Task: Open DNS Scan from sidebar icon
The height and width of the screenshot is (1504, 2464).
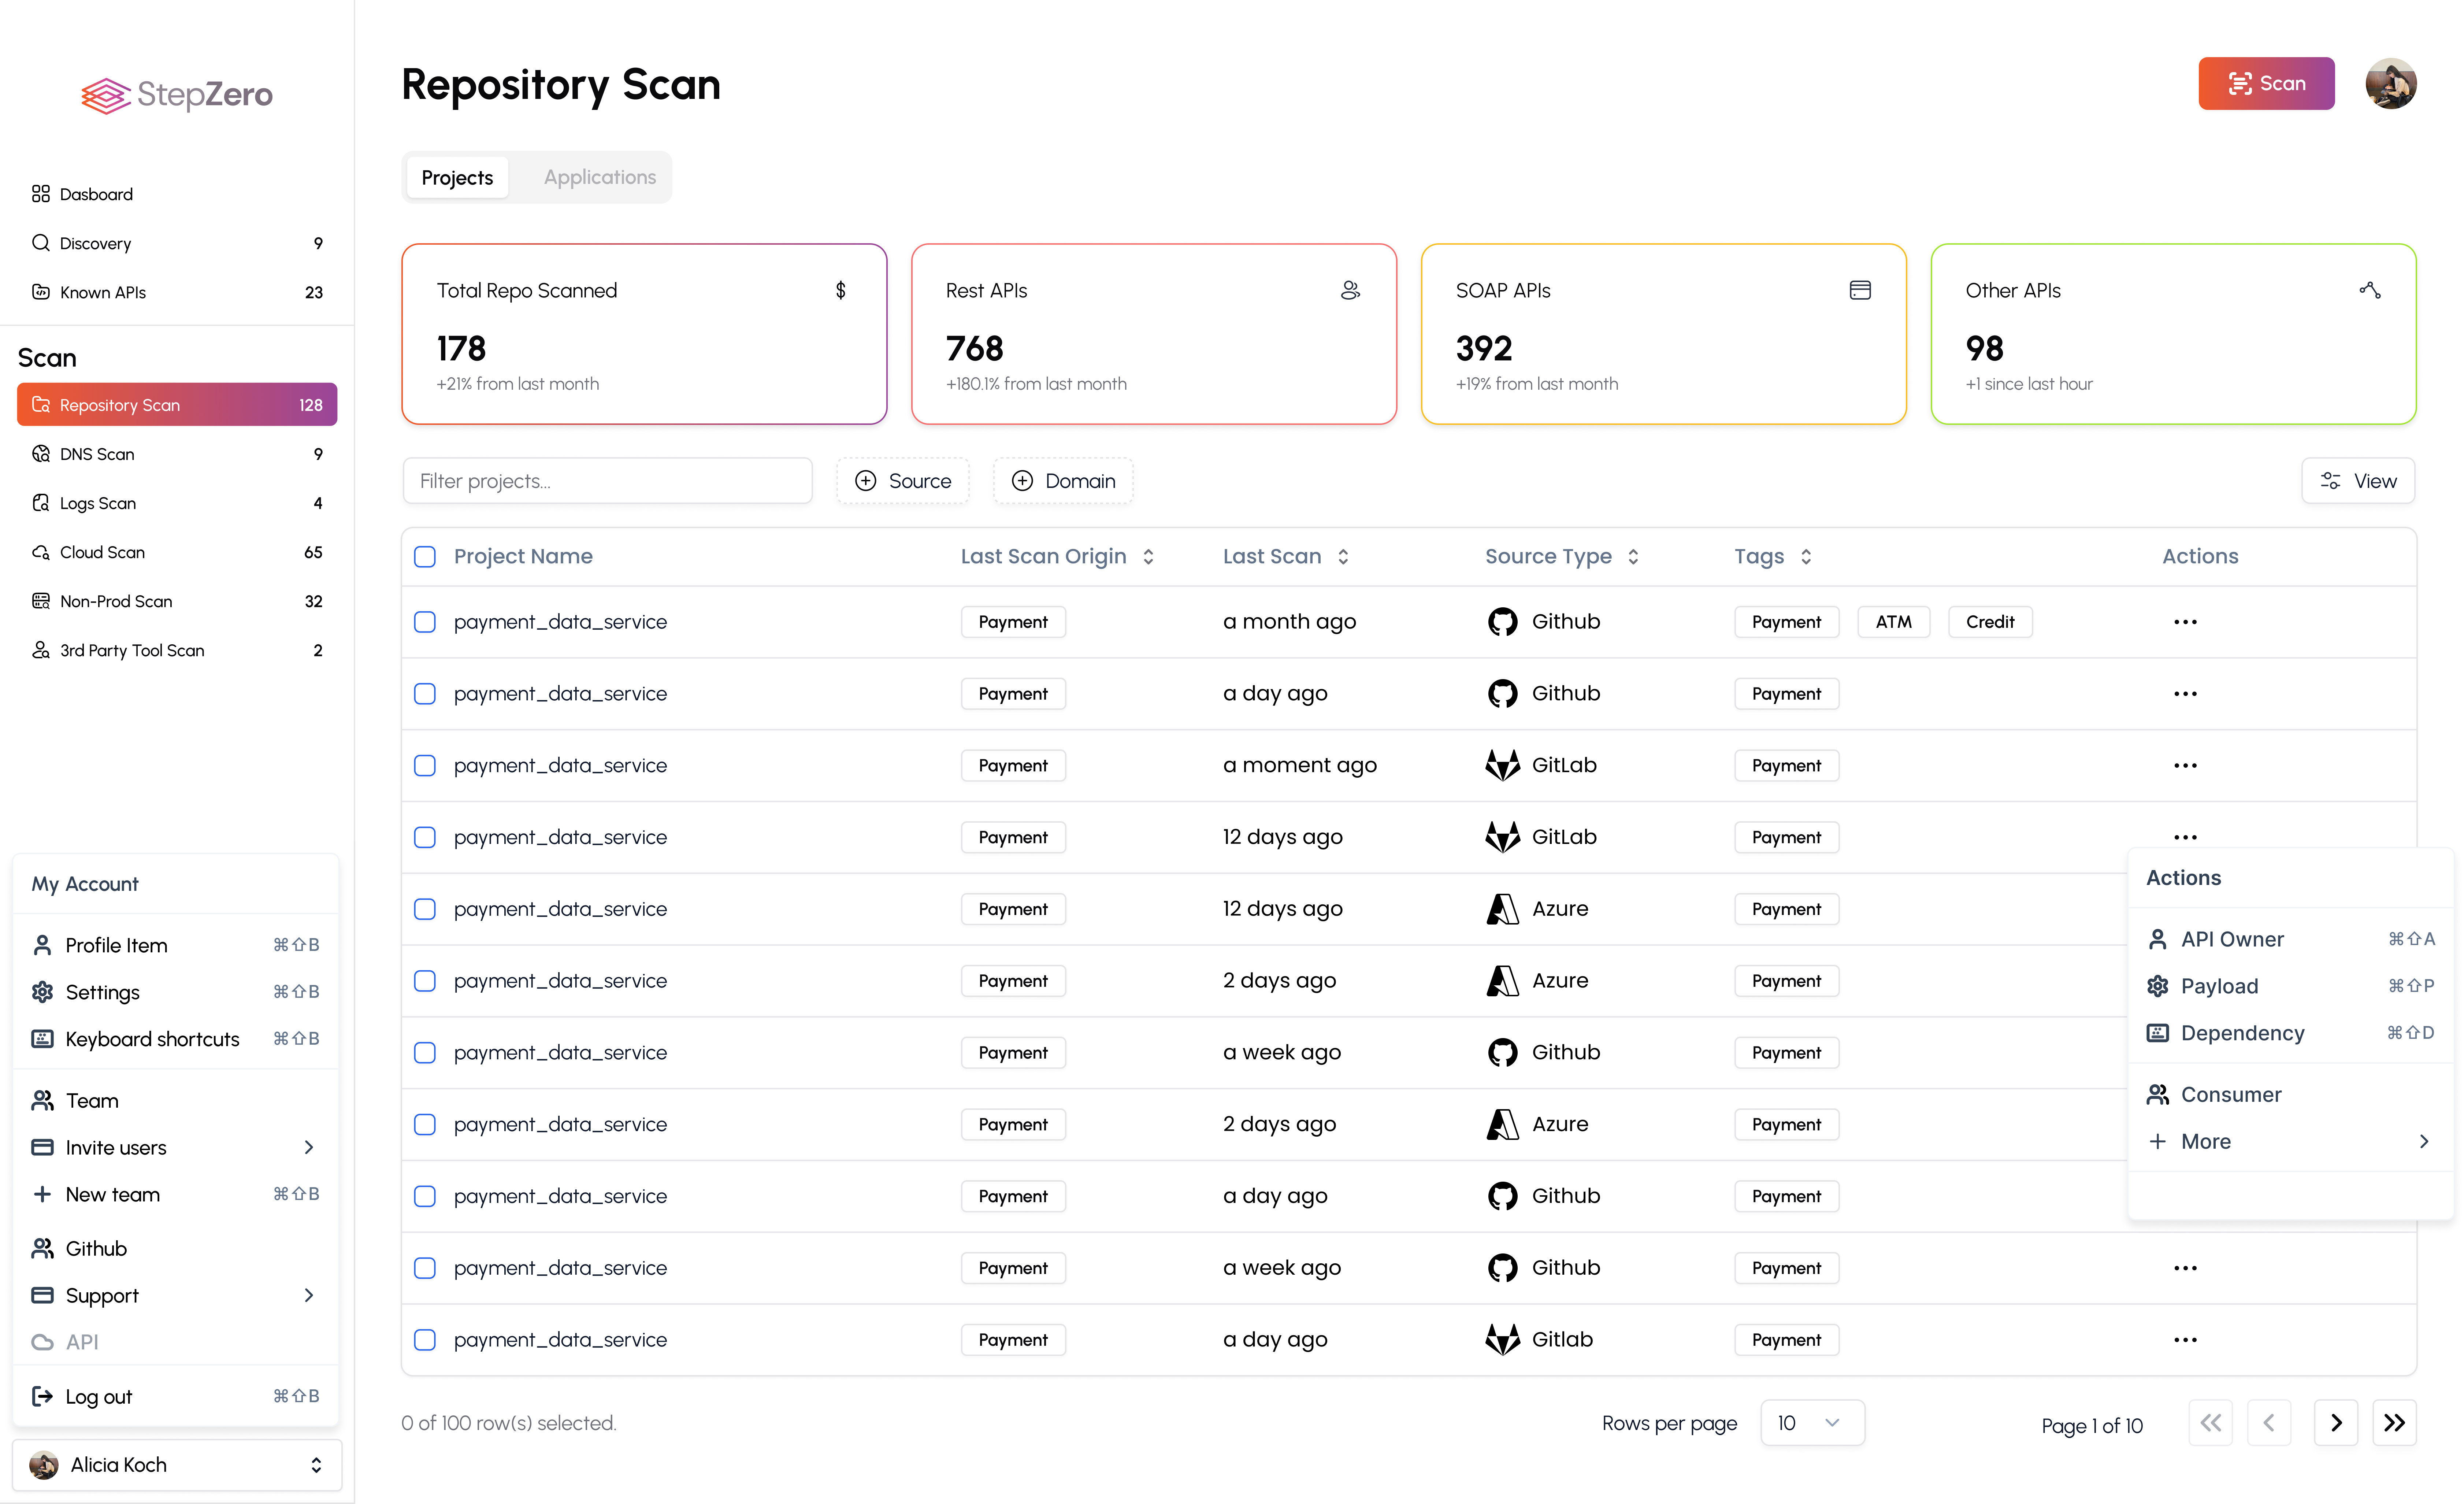Action: [x=41, y=454]
